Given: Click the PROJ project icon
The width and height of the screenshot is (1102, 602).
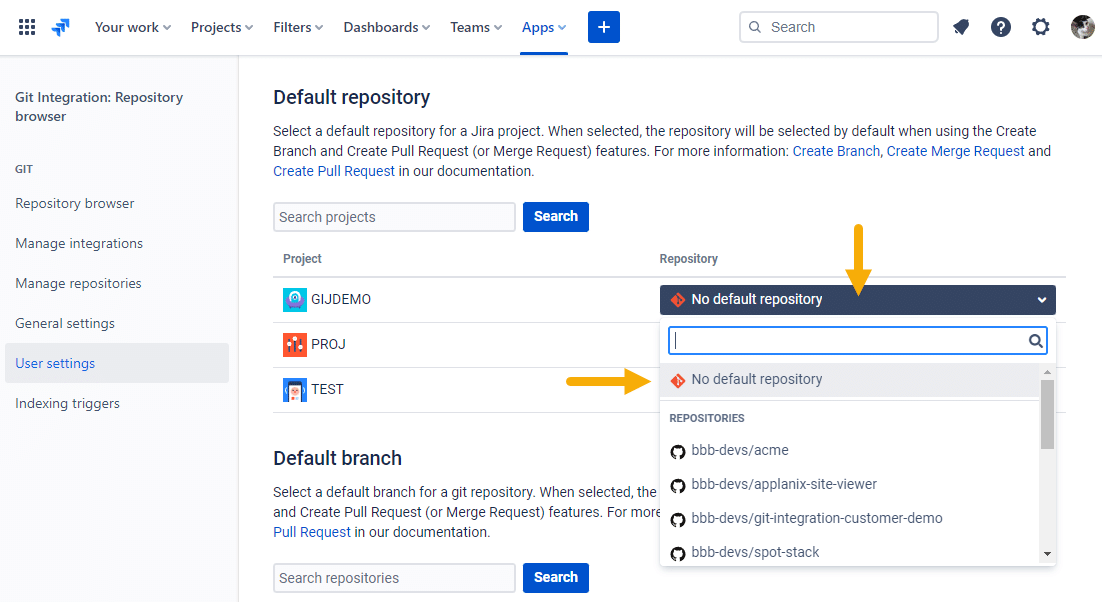Looking at the screenshot, I should click(x=294, y=345).
